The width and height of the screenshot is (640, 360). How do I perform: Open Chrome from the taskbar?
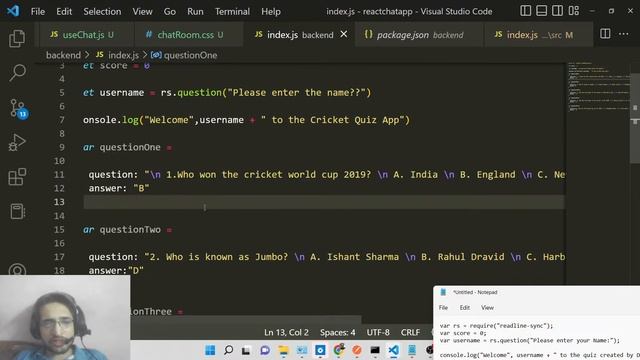point(338,350)
